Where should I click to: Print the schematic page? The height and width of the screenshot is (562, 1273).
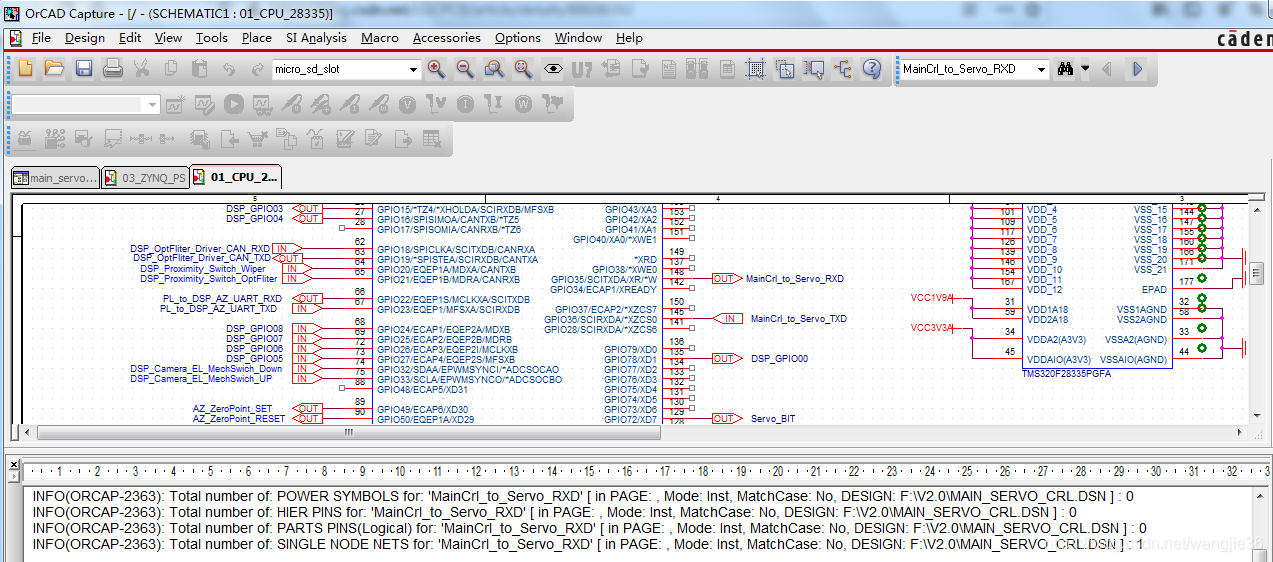[x=113, y=69]
